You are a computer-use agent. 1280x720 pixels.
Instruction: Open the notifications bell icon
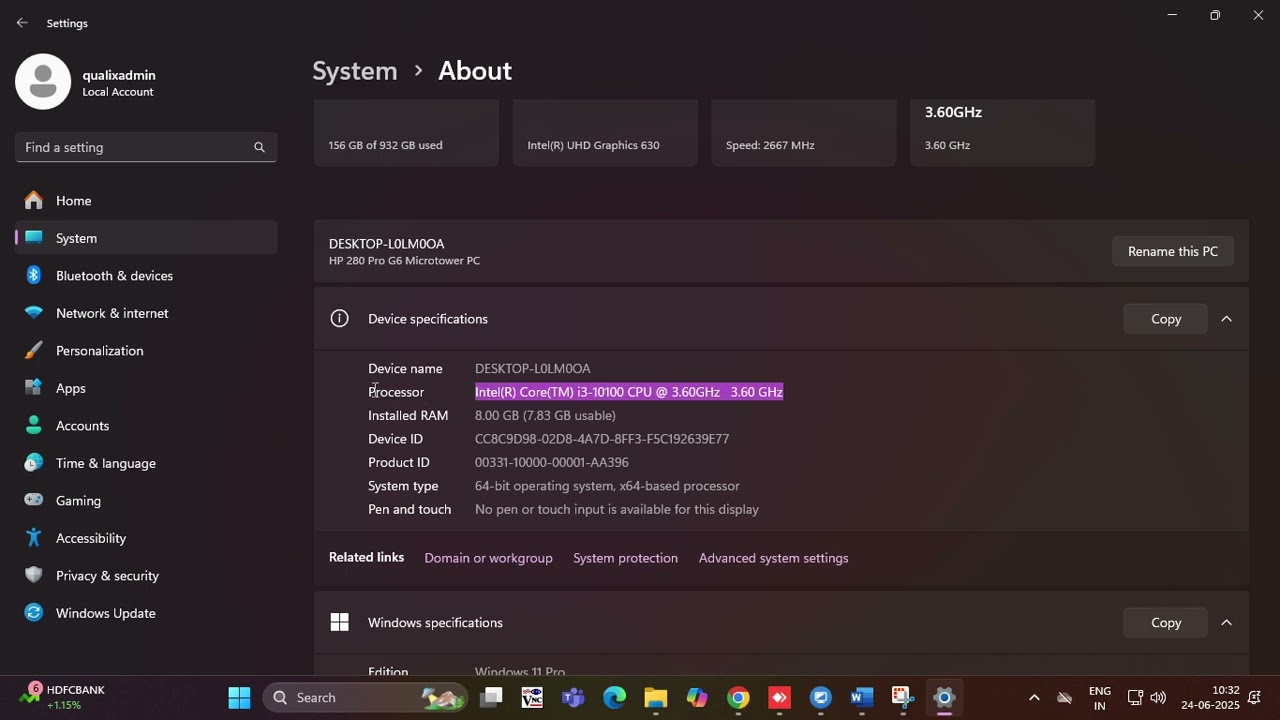coord(1254,698)
